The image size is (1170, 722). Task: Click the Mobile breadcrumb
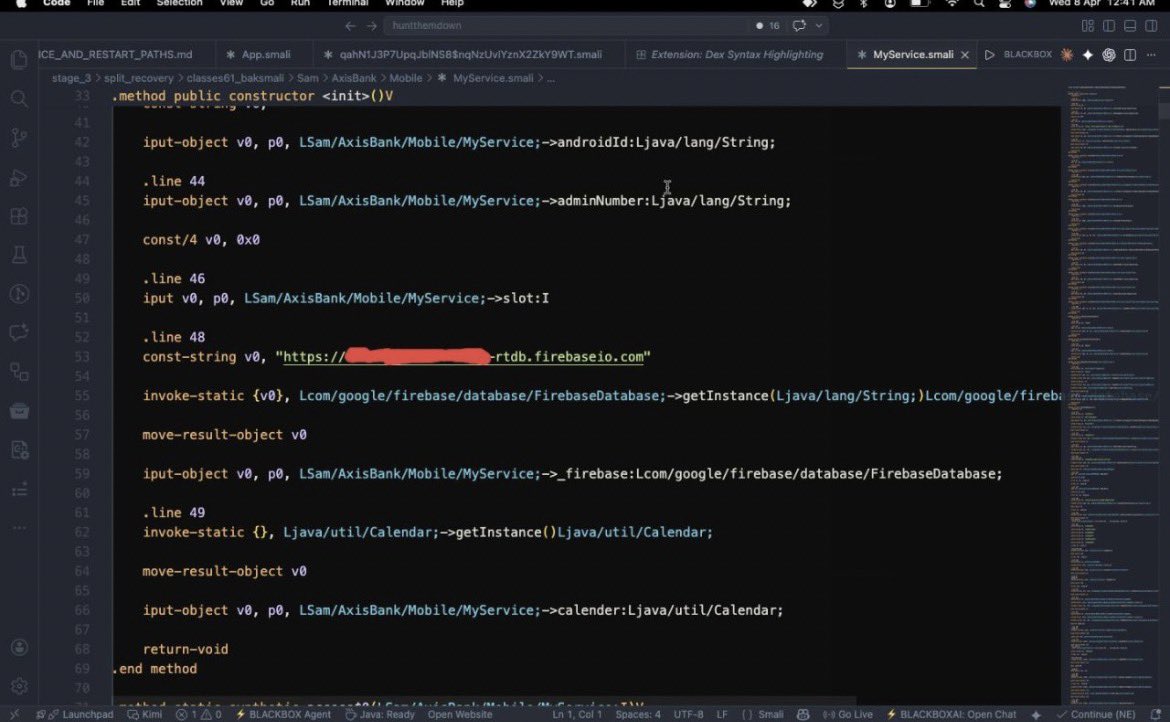tap(406, 78)
